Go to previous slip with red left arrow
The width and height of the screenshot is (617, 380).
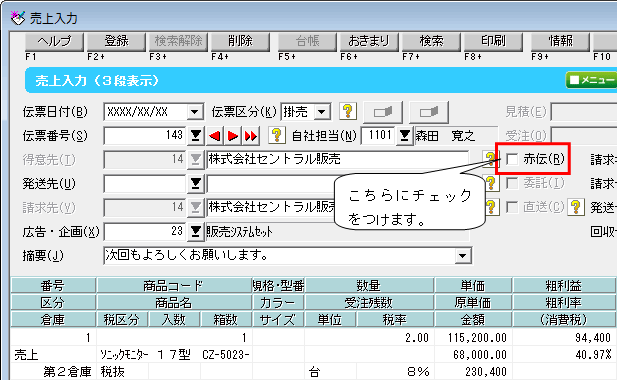click(215, 136)
